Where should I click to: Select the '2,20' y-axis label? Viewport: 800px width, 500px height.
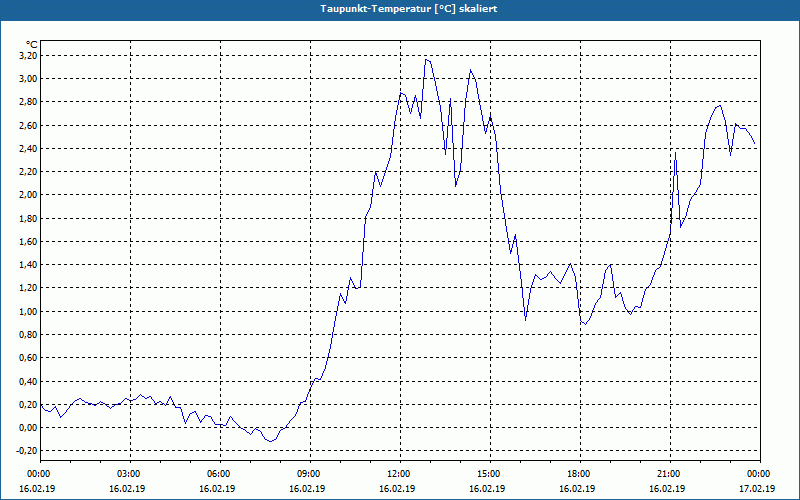28,171
